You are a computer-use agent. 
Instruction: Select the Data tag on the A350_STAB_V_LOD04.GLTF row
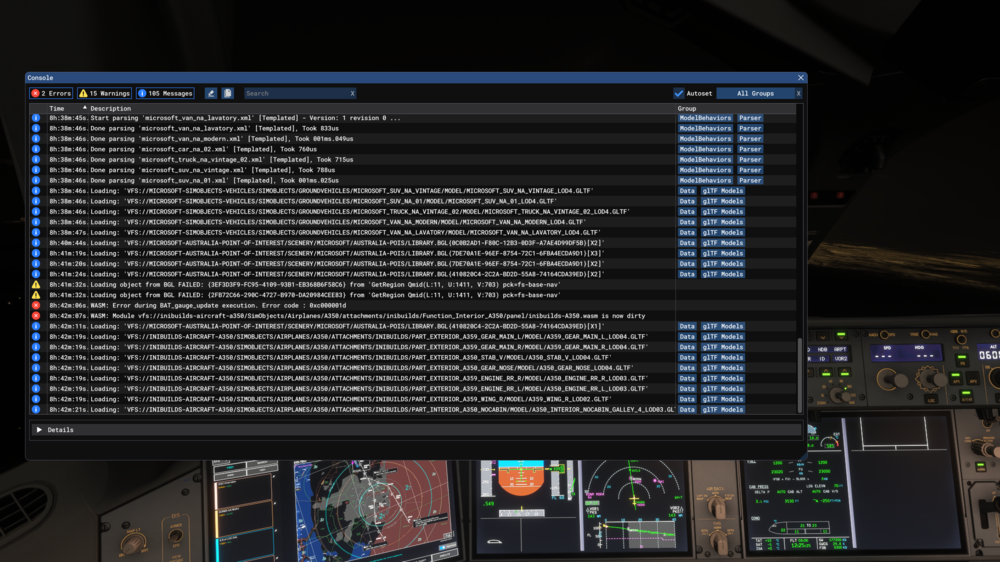(687, 357)
